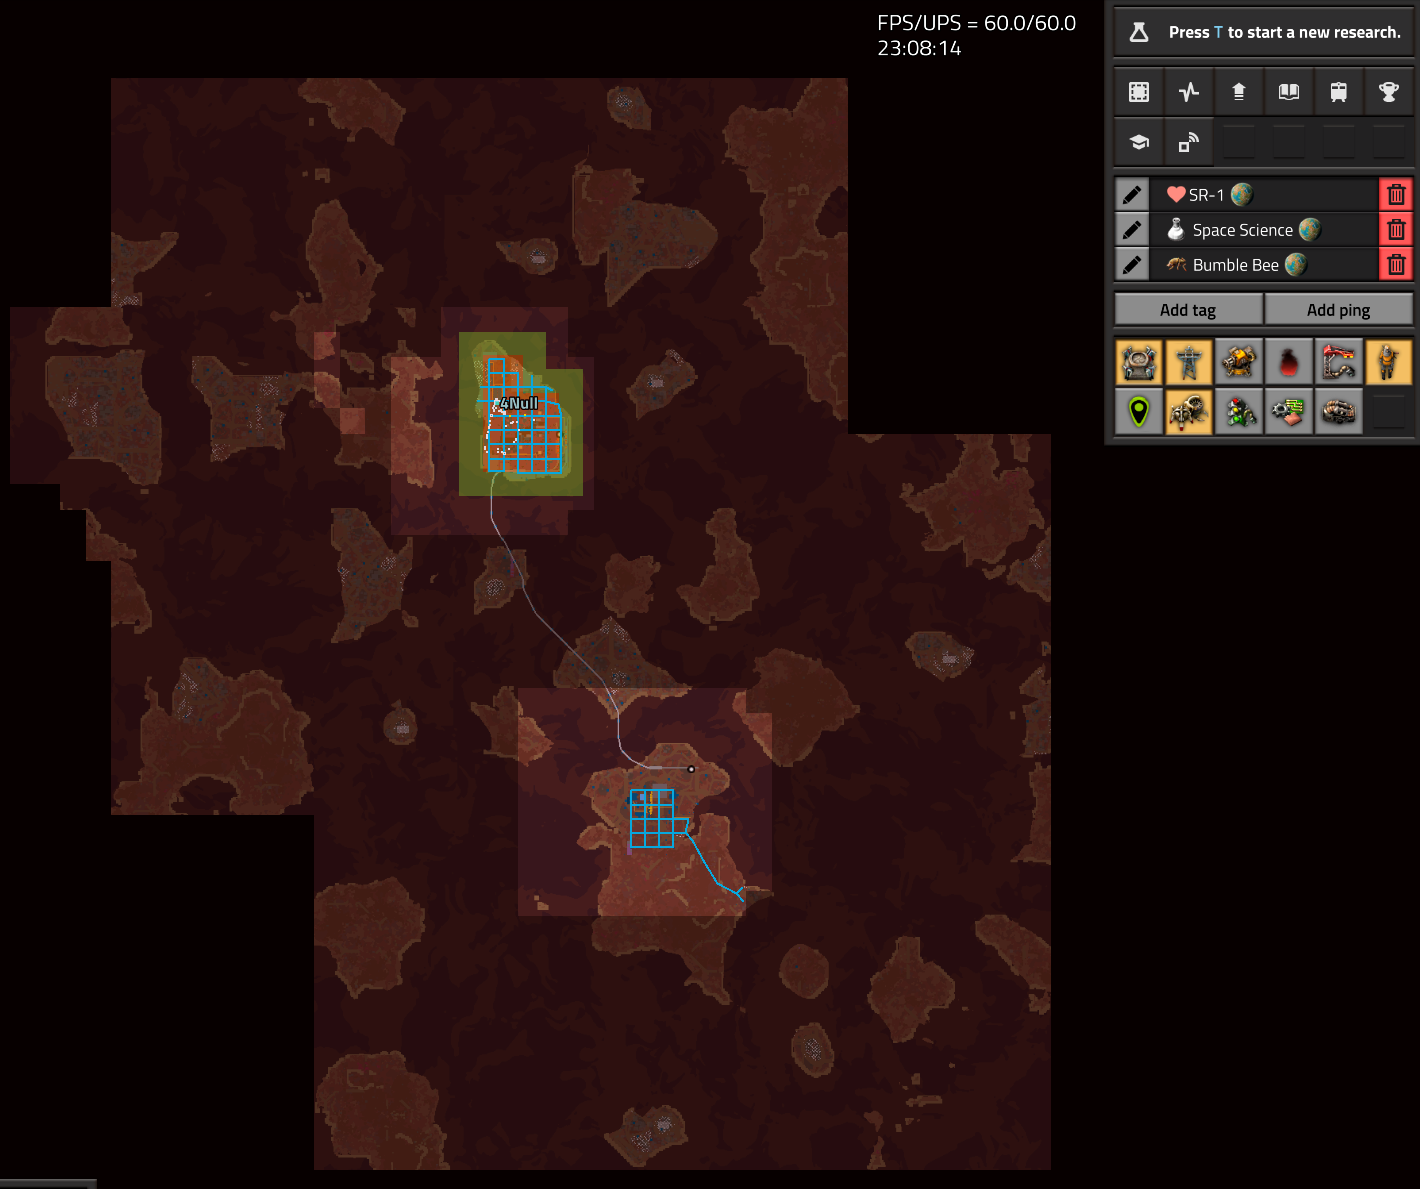Toggle the pollution cloud overlay
Viewport: 1420px width, 1189px height.
tap(1289, 362)
